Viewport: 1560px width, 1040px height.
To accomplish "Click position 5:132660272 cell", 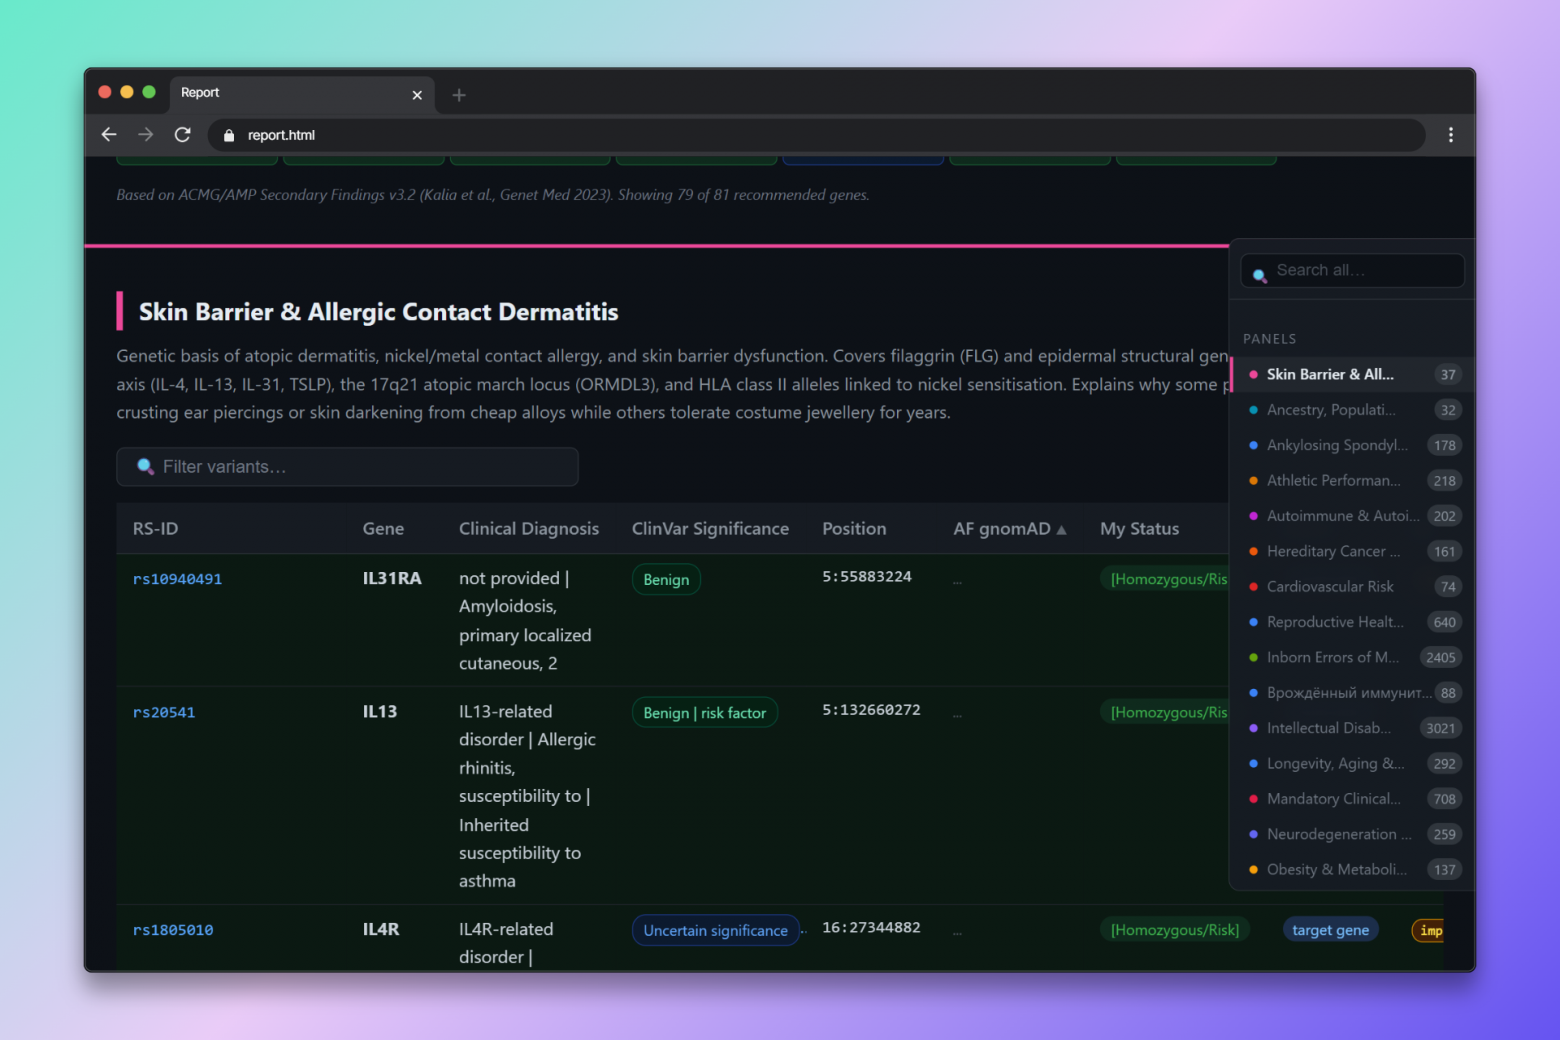I will [x=871, y=710].
